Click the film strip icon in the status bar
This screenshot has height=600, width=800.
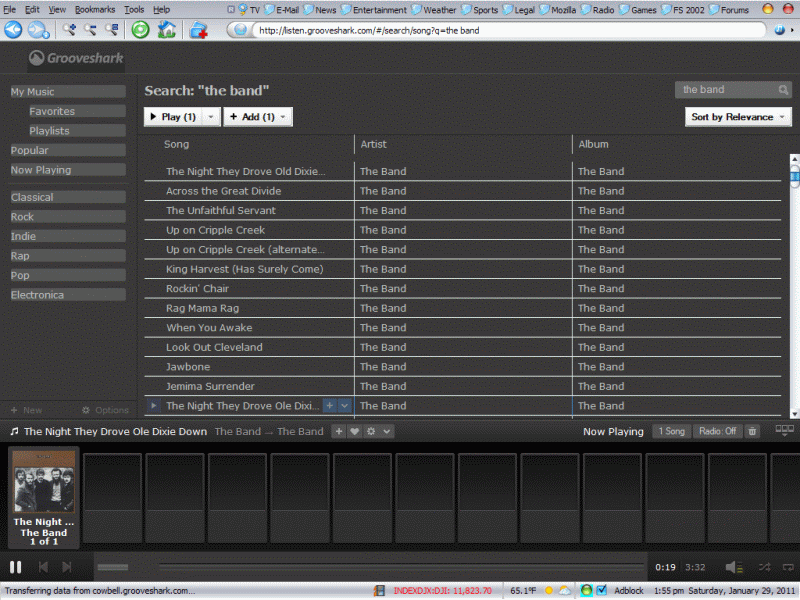pyautogui.click(x=379, y=591)
